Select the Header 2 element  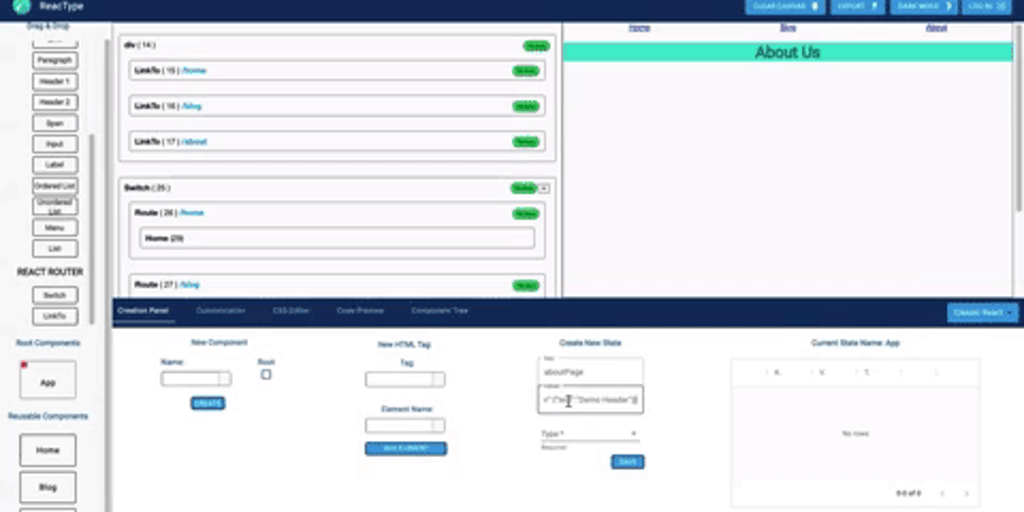tap(55, 103)
